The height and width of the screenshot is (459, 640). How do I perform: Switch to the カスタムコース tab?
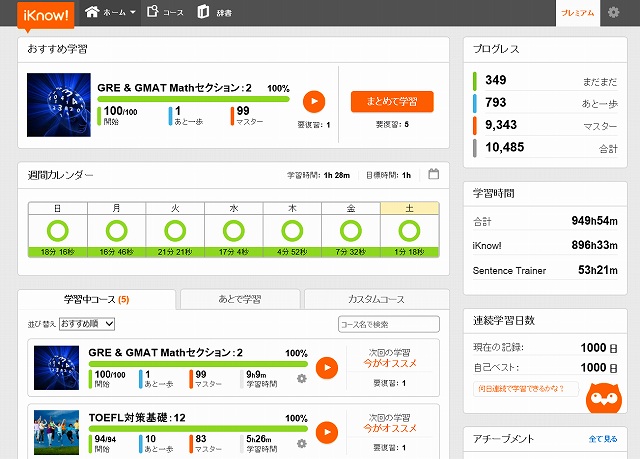(x=376, y=299)
